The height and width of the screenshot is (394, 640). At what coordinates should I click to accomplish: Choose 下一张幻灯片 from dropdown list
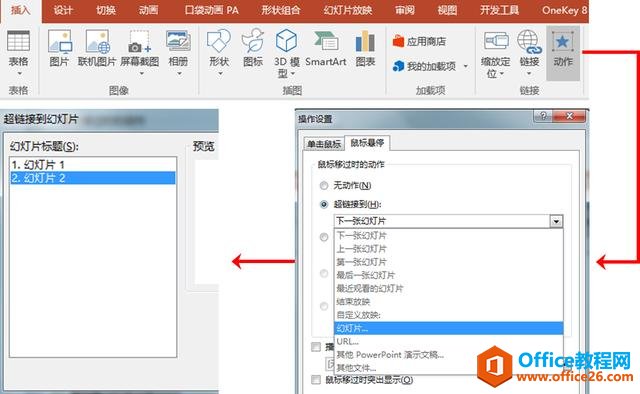point(449,236)
